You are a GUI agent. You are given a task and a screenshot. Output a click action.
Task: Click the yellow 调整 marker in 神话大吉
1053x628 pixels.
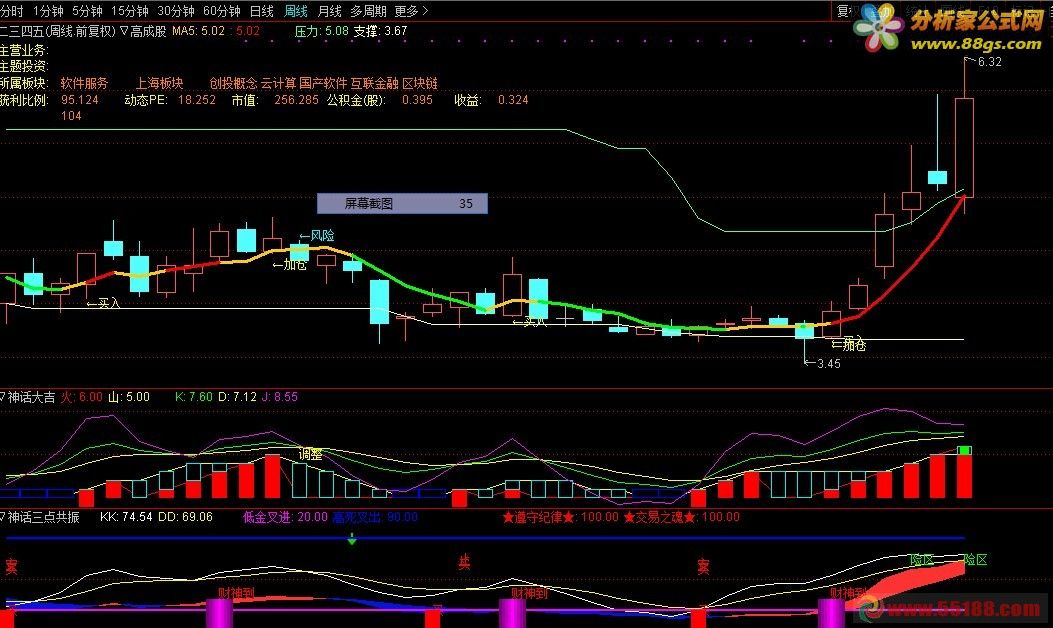pos(310,455)
